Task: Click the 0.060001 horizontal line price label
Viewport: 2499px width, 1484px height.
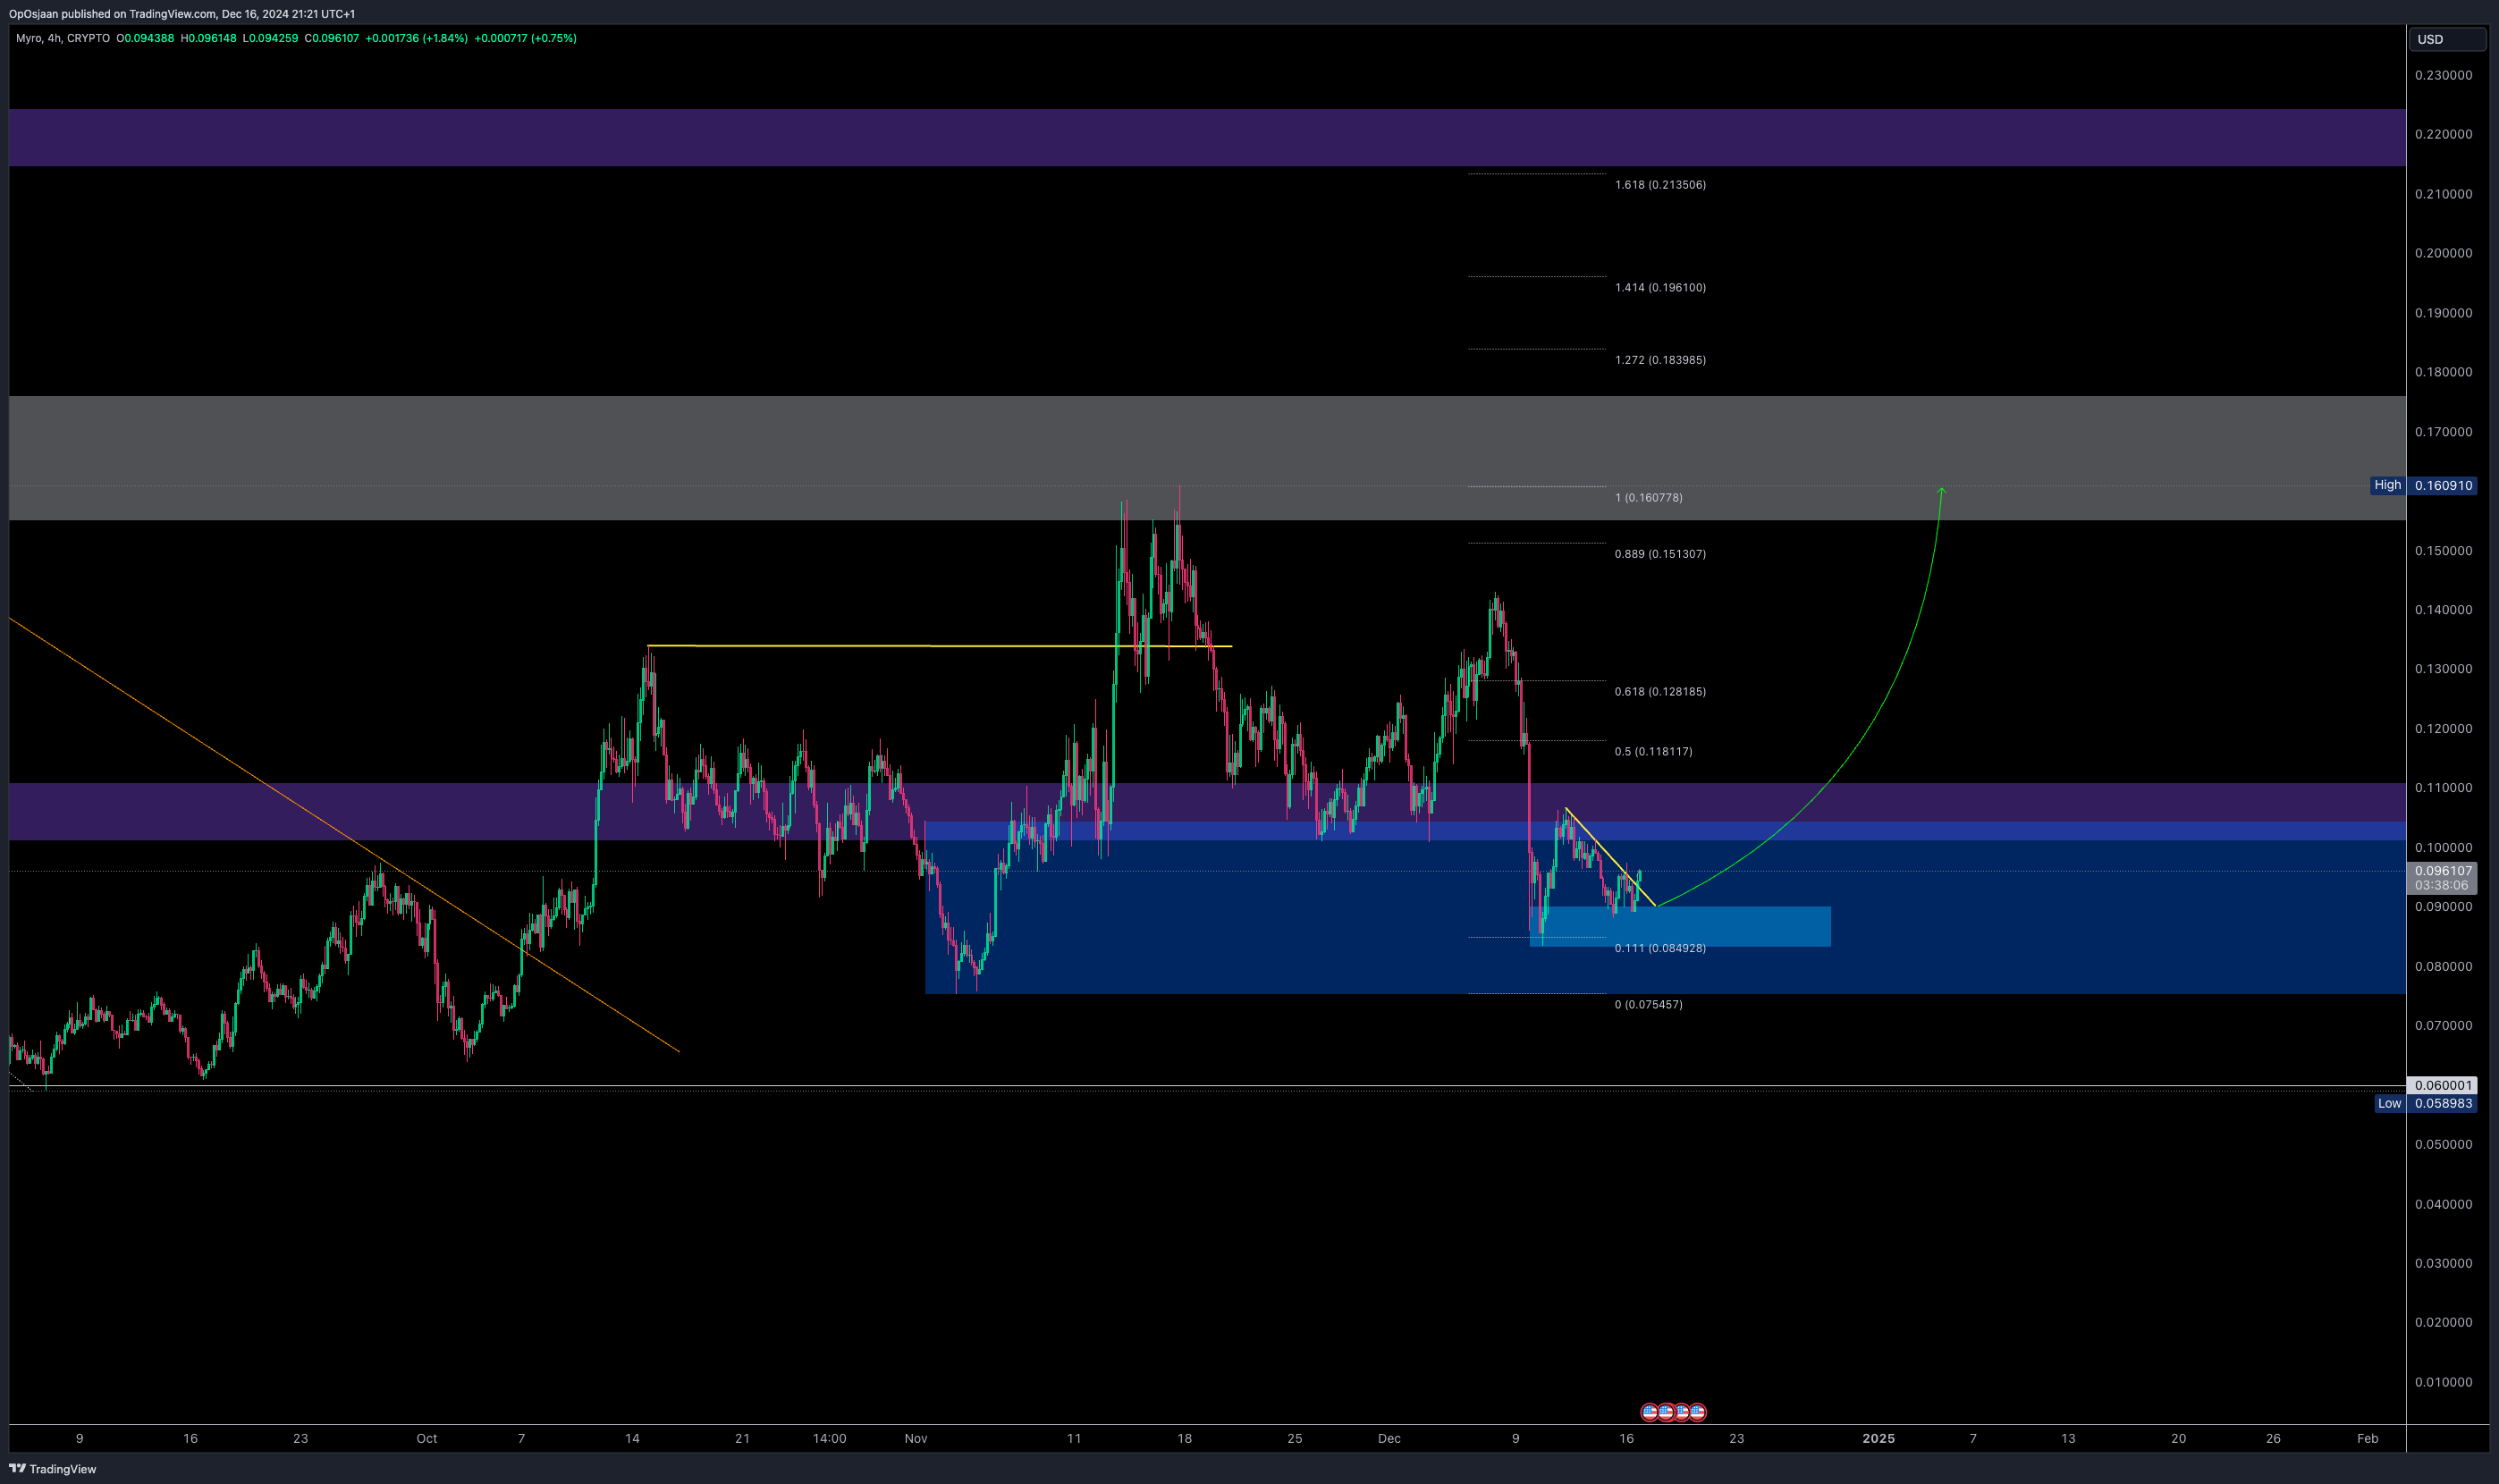Action: pos(2443,1085)
